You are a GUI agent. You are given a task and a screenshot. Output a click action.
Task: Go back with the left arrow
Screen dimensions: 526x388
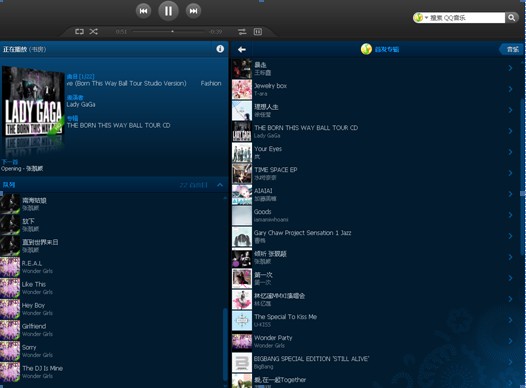(242, 50)
